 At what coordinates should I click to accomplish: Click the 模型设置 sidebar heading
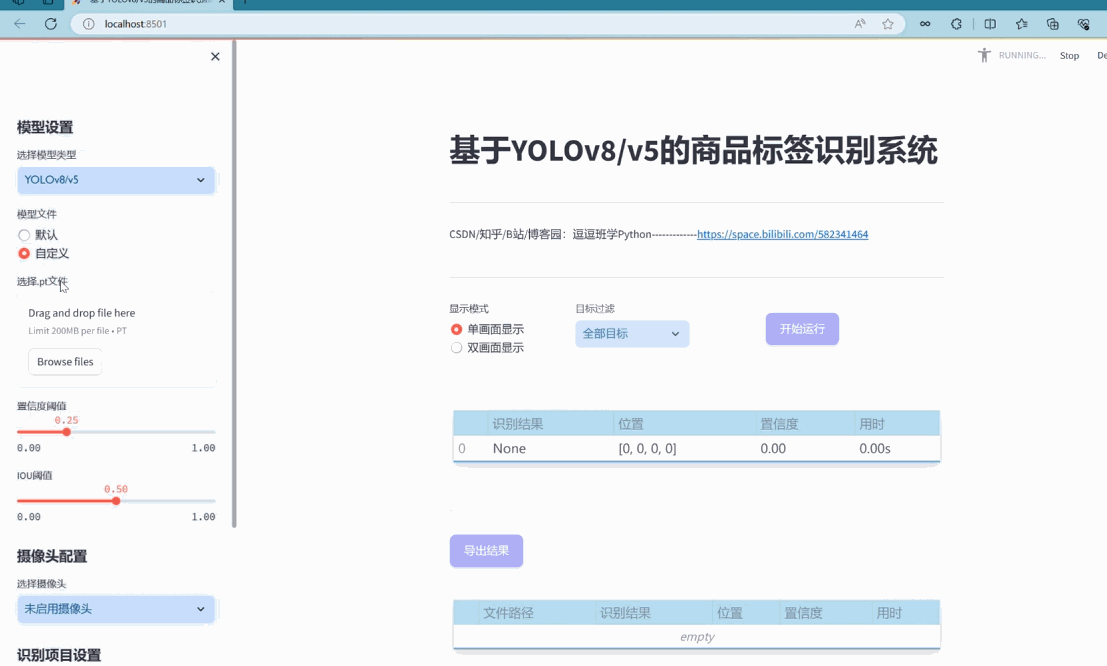point(45,128)
